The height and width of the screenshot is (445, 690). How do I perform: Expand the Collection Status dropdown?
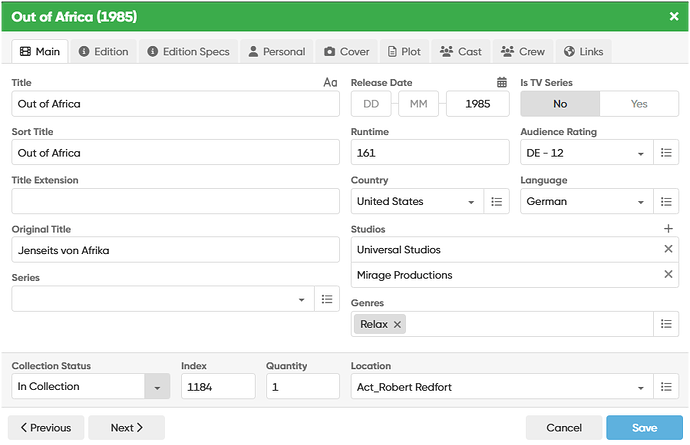click(157, 387)
